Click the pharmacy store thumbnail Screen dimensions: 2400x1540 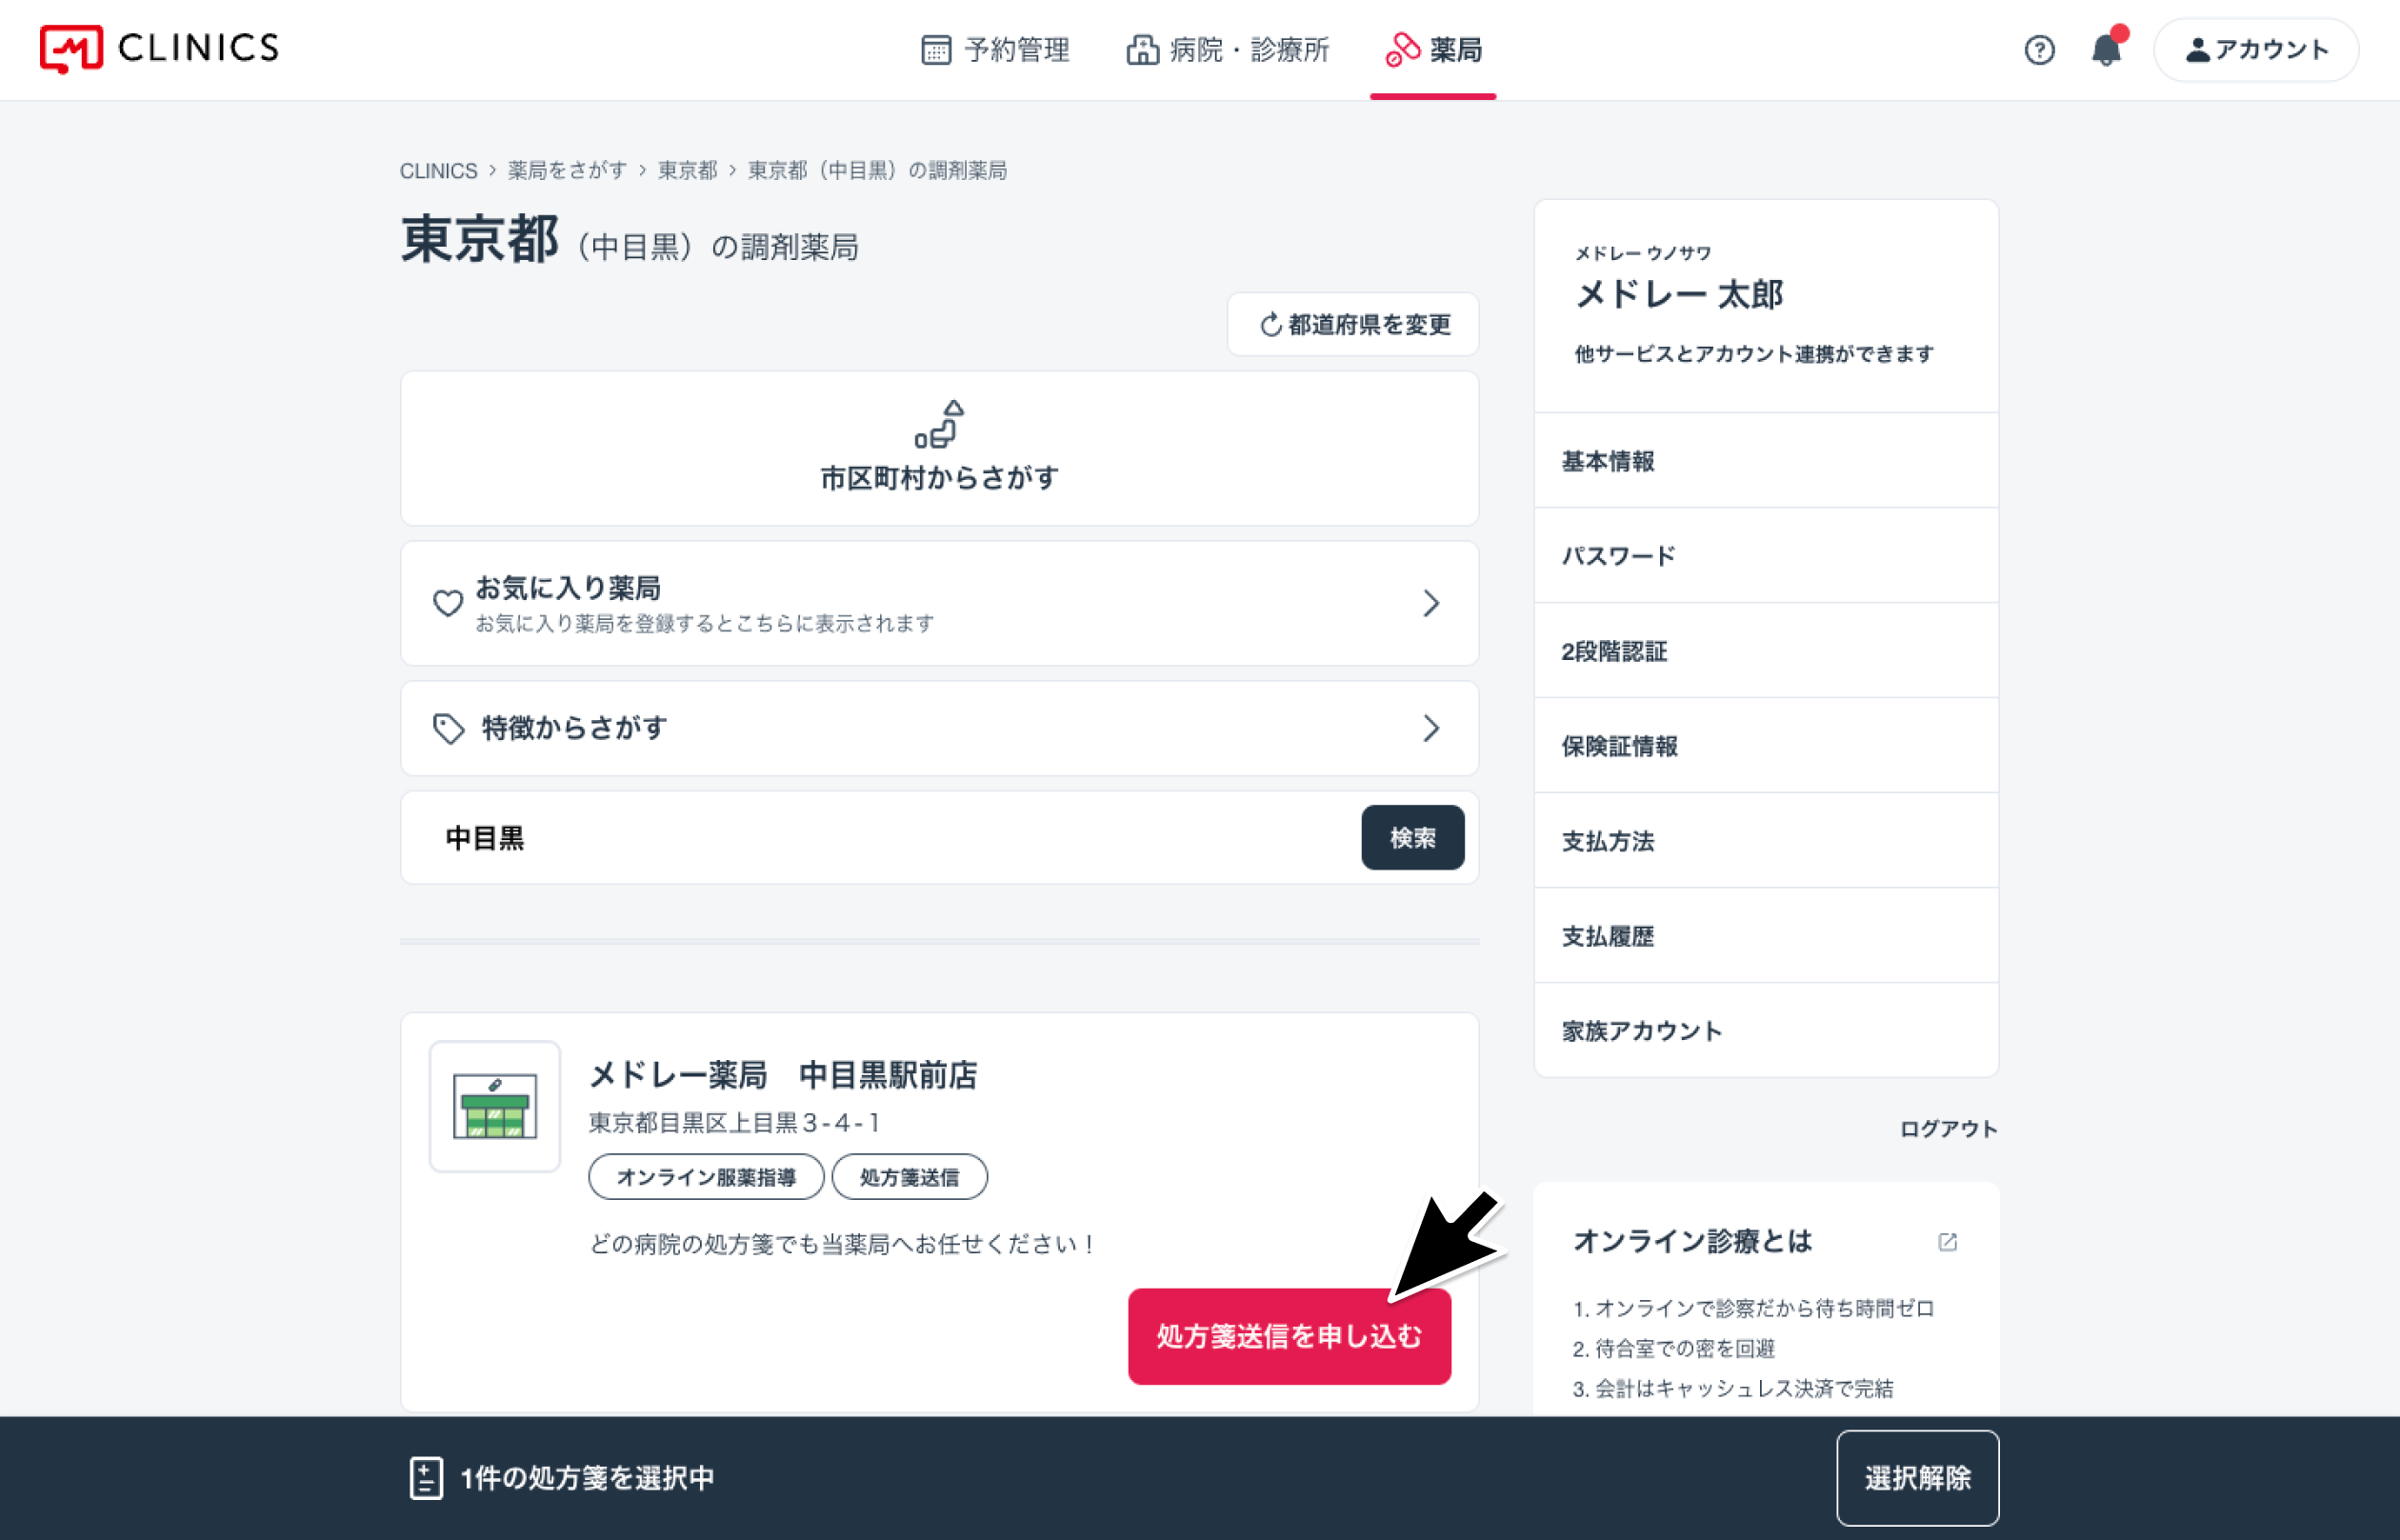[495, 1106]
